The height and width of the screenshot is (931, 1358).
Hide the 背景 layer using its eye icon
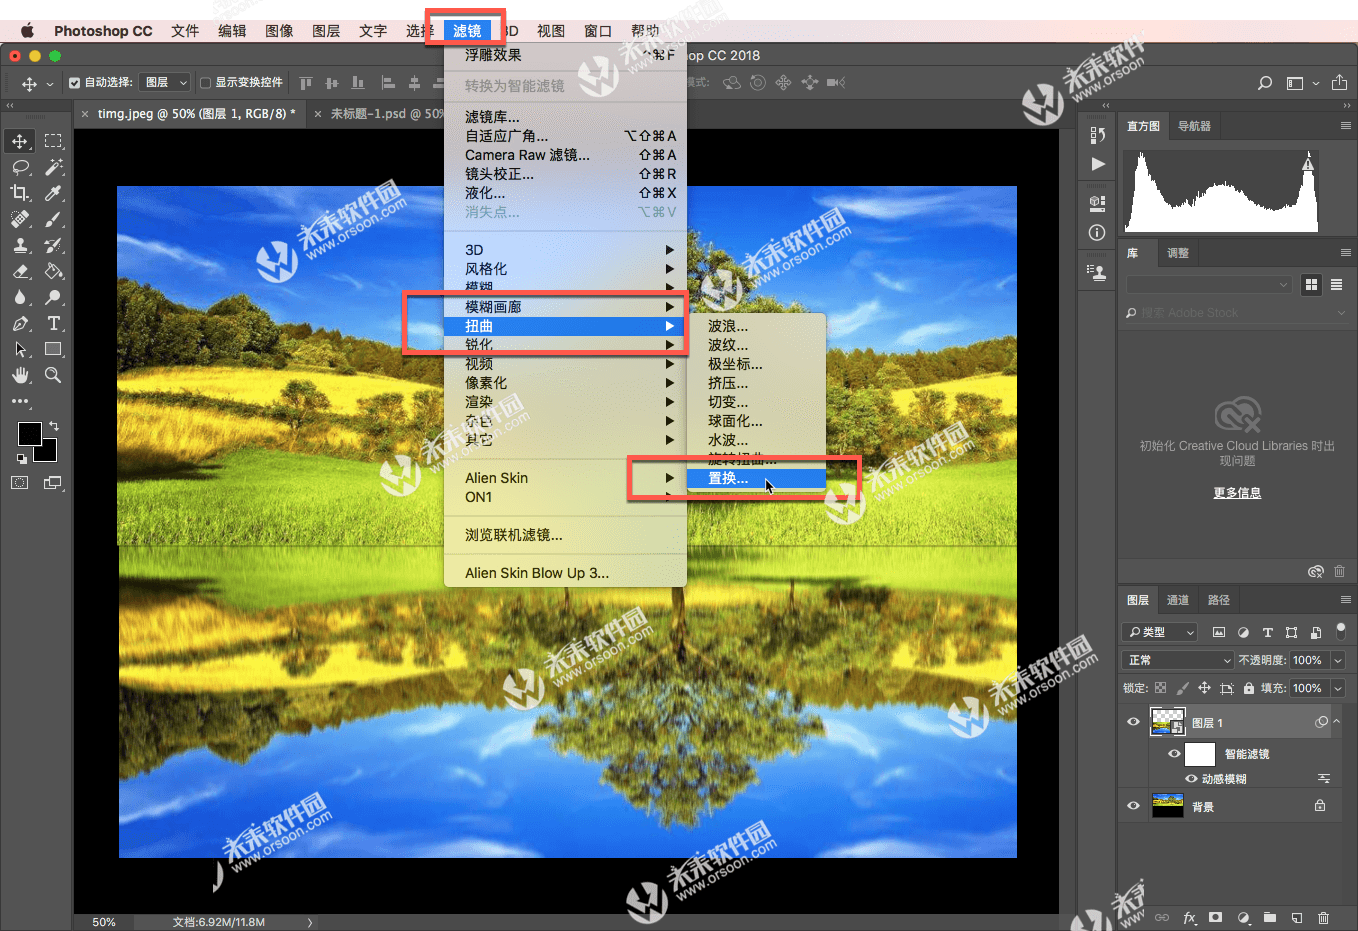coord(1133,806)
